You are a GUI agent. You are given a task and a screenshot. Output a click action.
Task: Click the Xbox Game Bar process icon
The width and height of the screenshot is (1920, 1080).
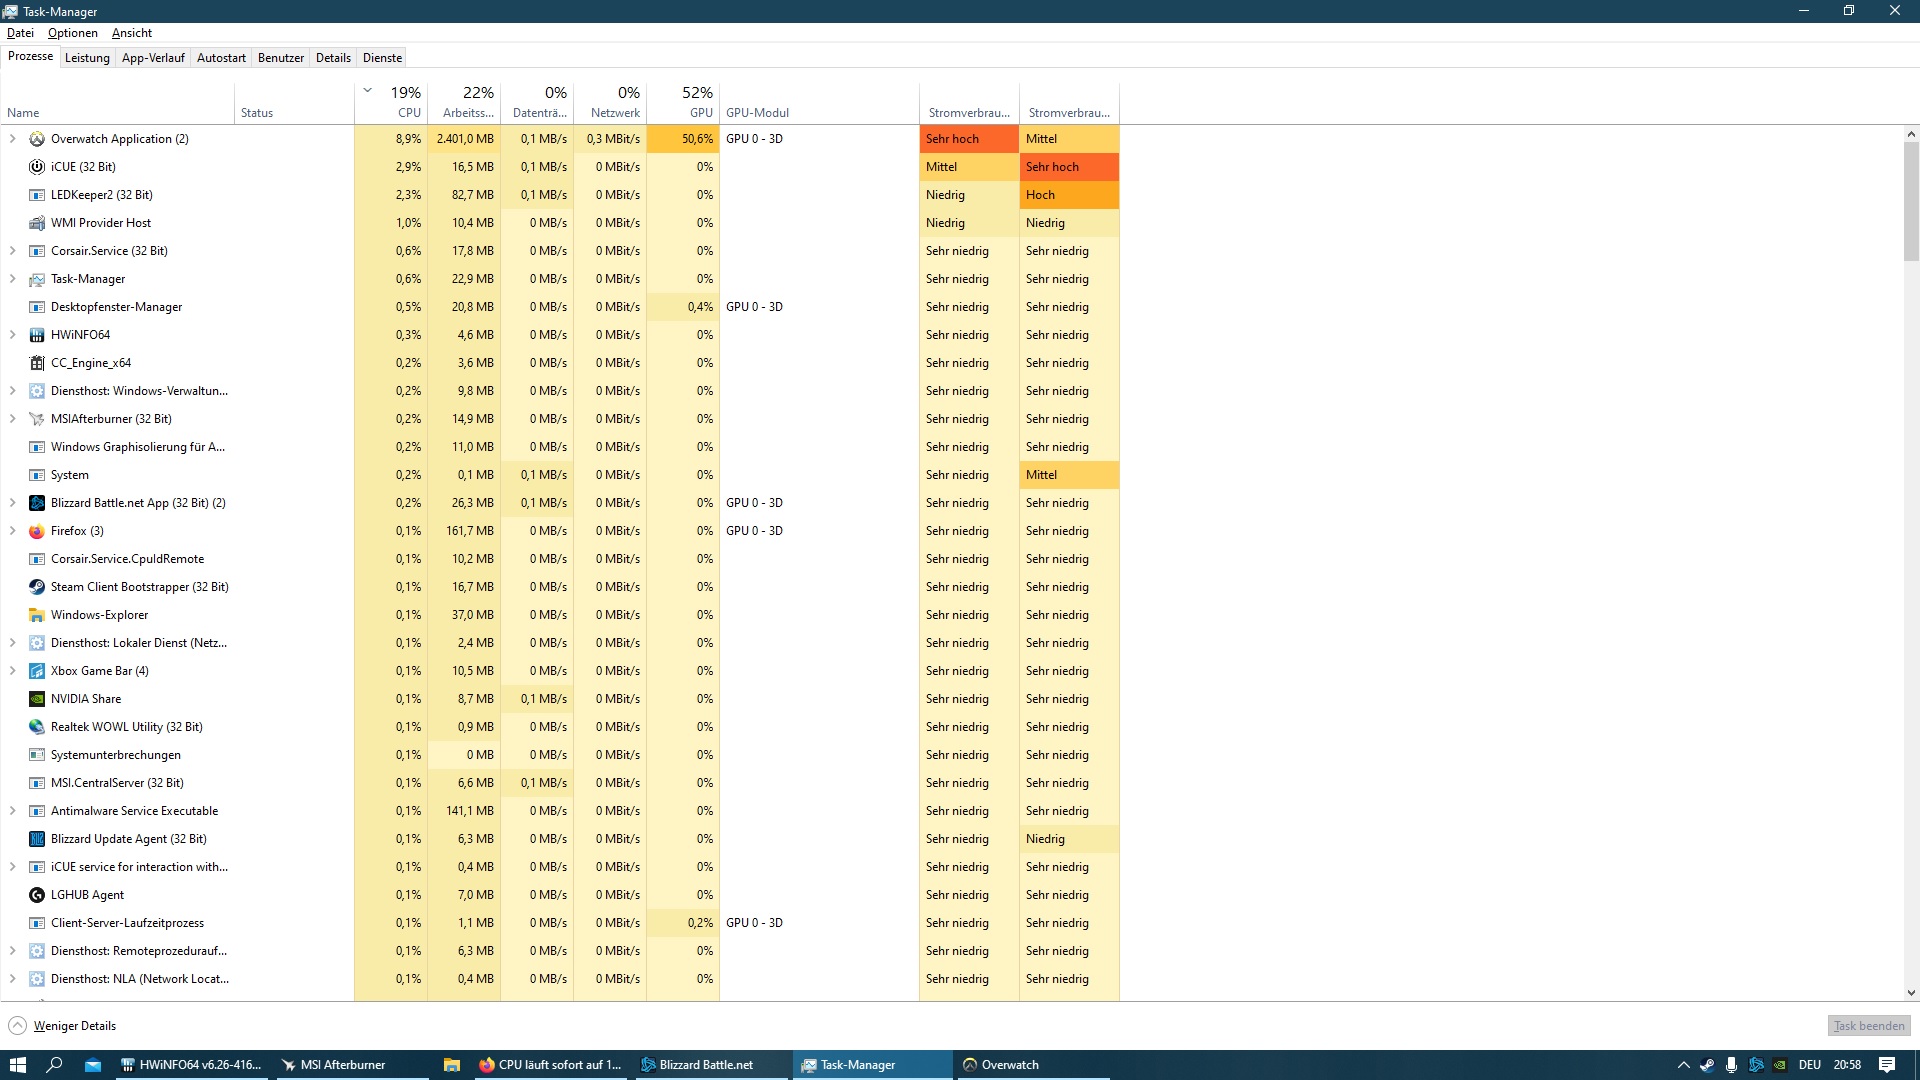point(37,671)
